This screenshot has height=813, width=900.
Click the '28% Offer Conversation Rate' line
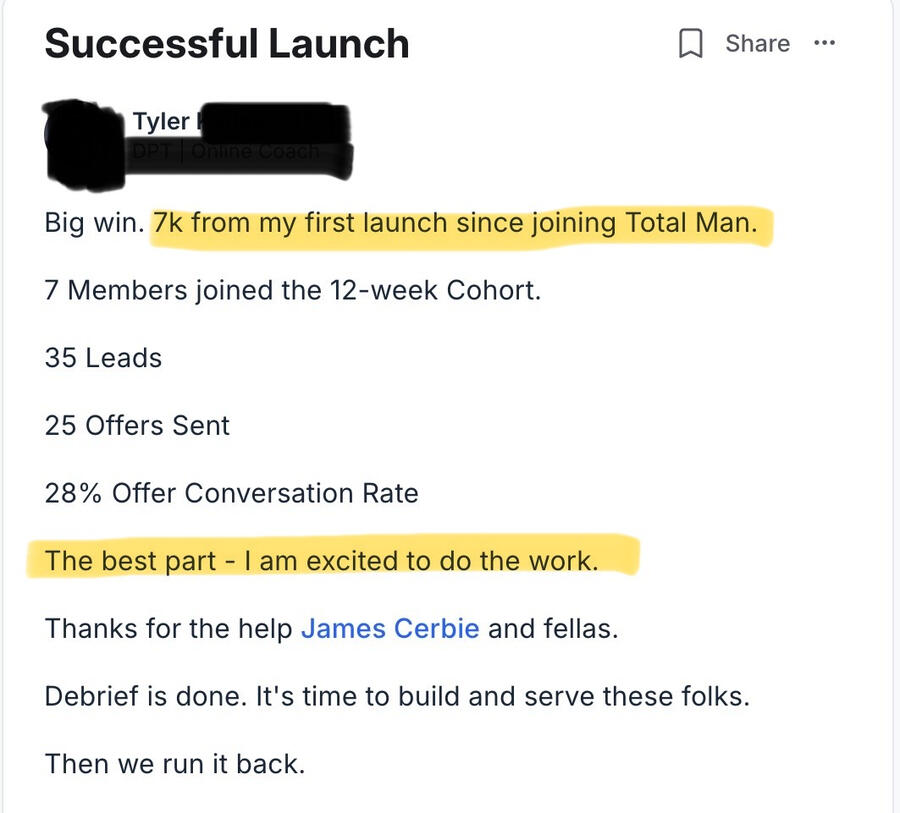(x=231, y=493)
